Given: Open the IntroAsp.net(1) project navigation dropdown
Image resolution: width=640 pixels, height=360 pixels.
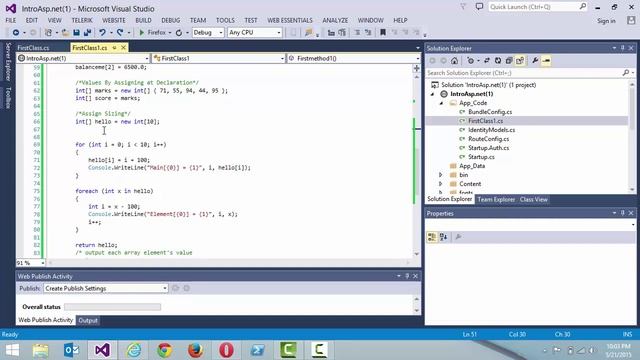Looking at the screenshot, I should [x=147, y=58].
